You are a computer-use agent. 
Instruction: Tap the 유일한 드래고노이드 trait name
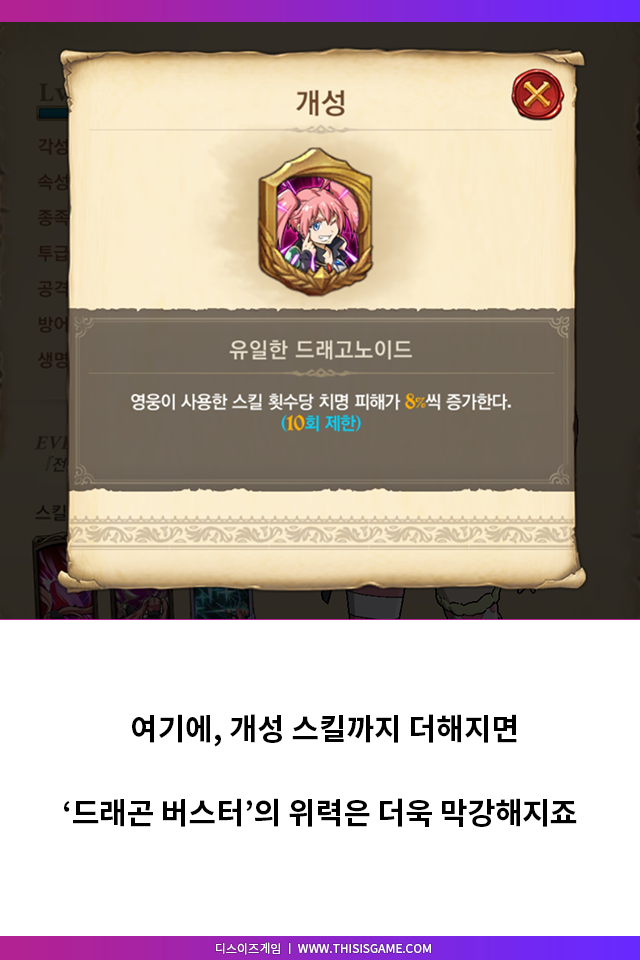point(320,350)
